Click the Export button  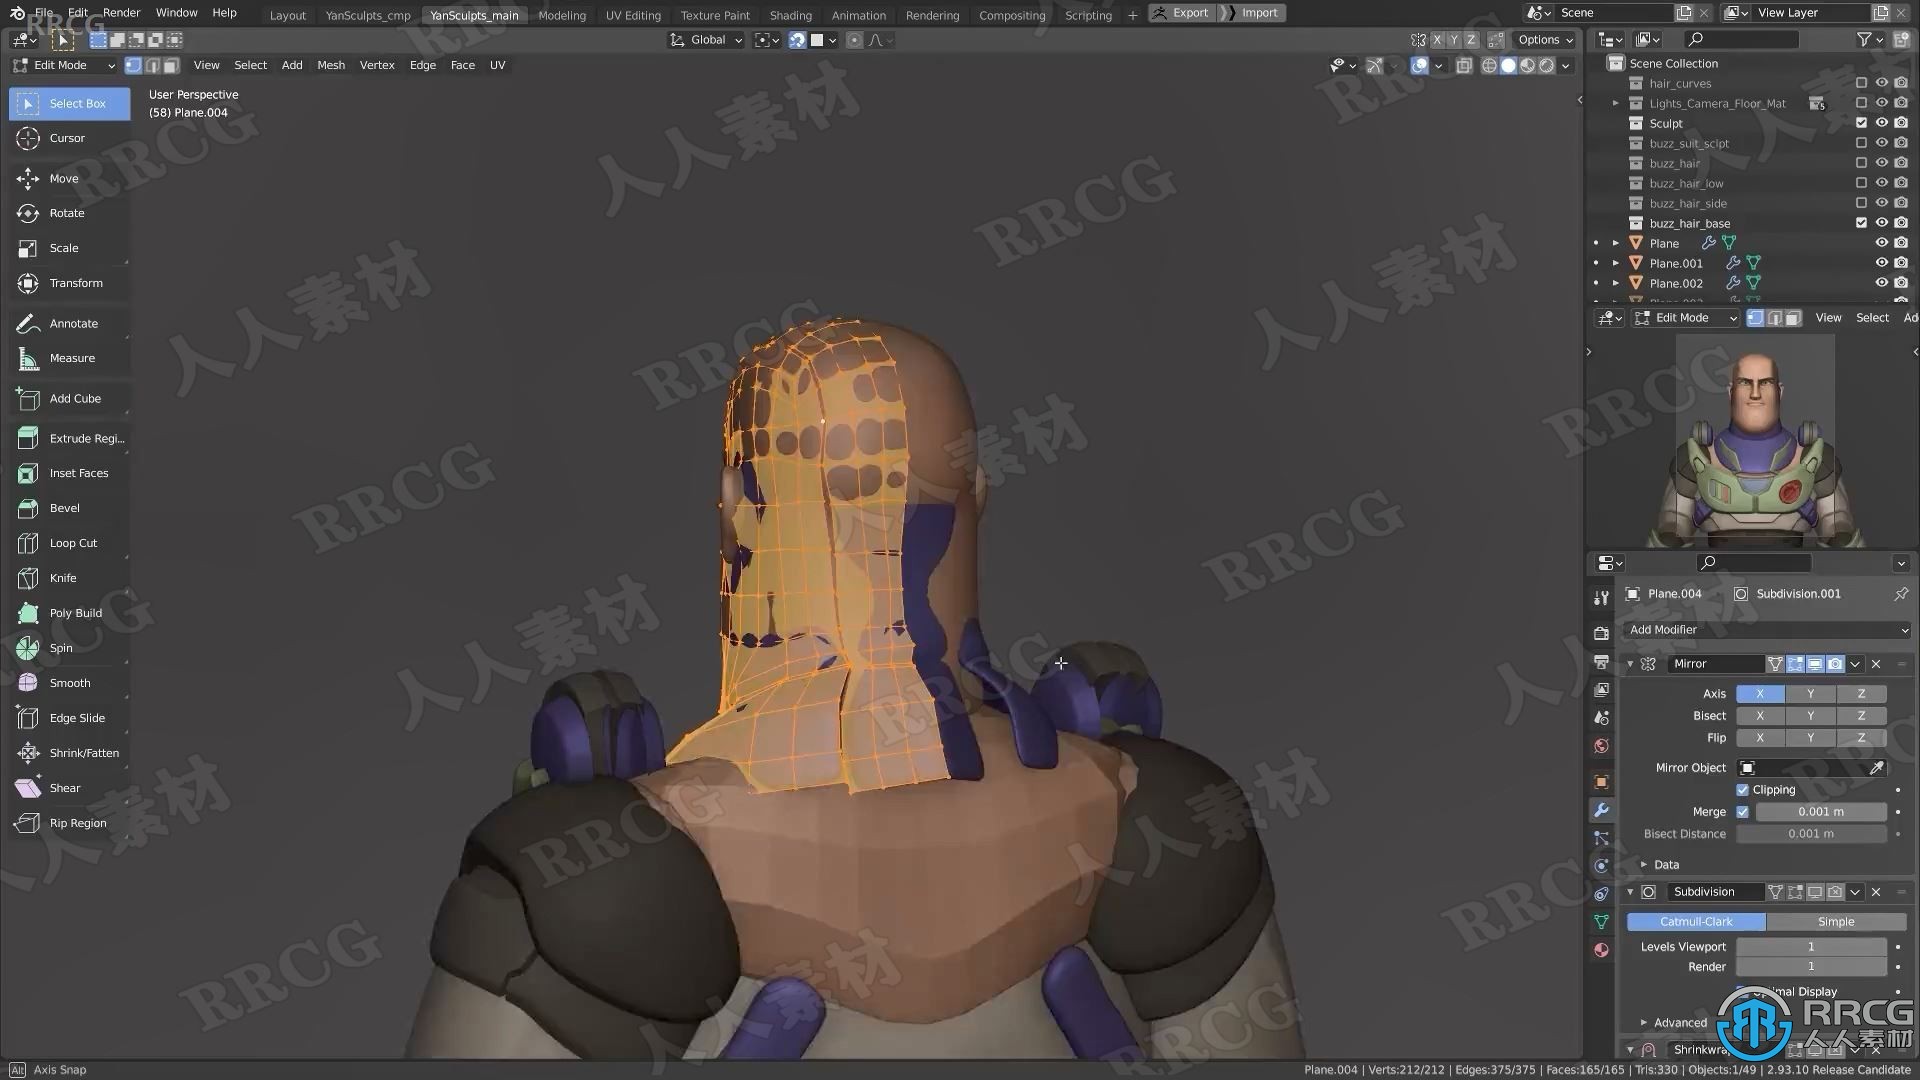pos(1182,13)
